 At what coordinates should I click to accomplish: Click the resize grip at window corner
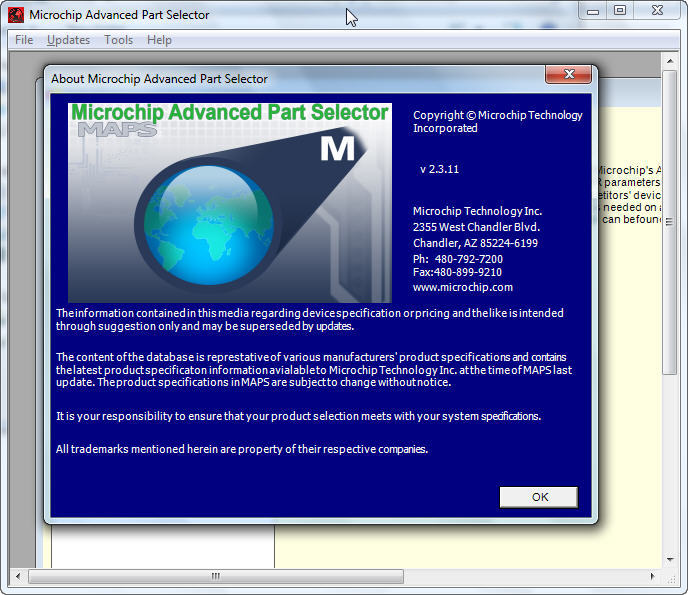(x=672, y=580)
